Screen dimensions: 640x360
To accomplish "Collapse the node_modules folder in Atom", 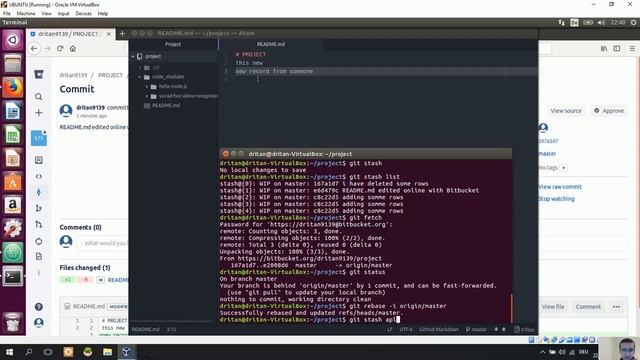I will point(140,77).
